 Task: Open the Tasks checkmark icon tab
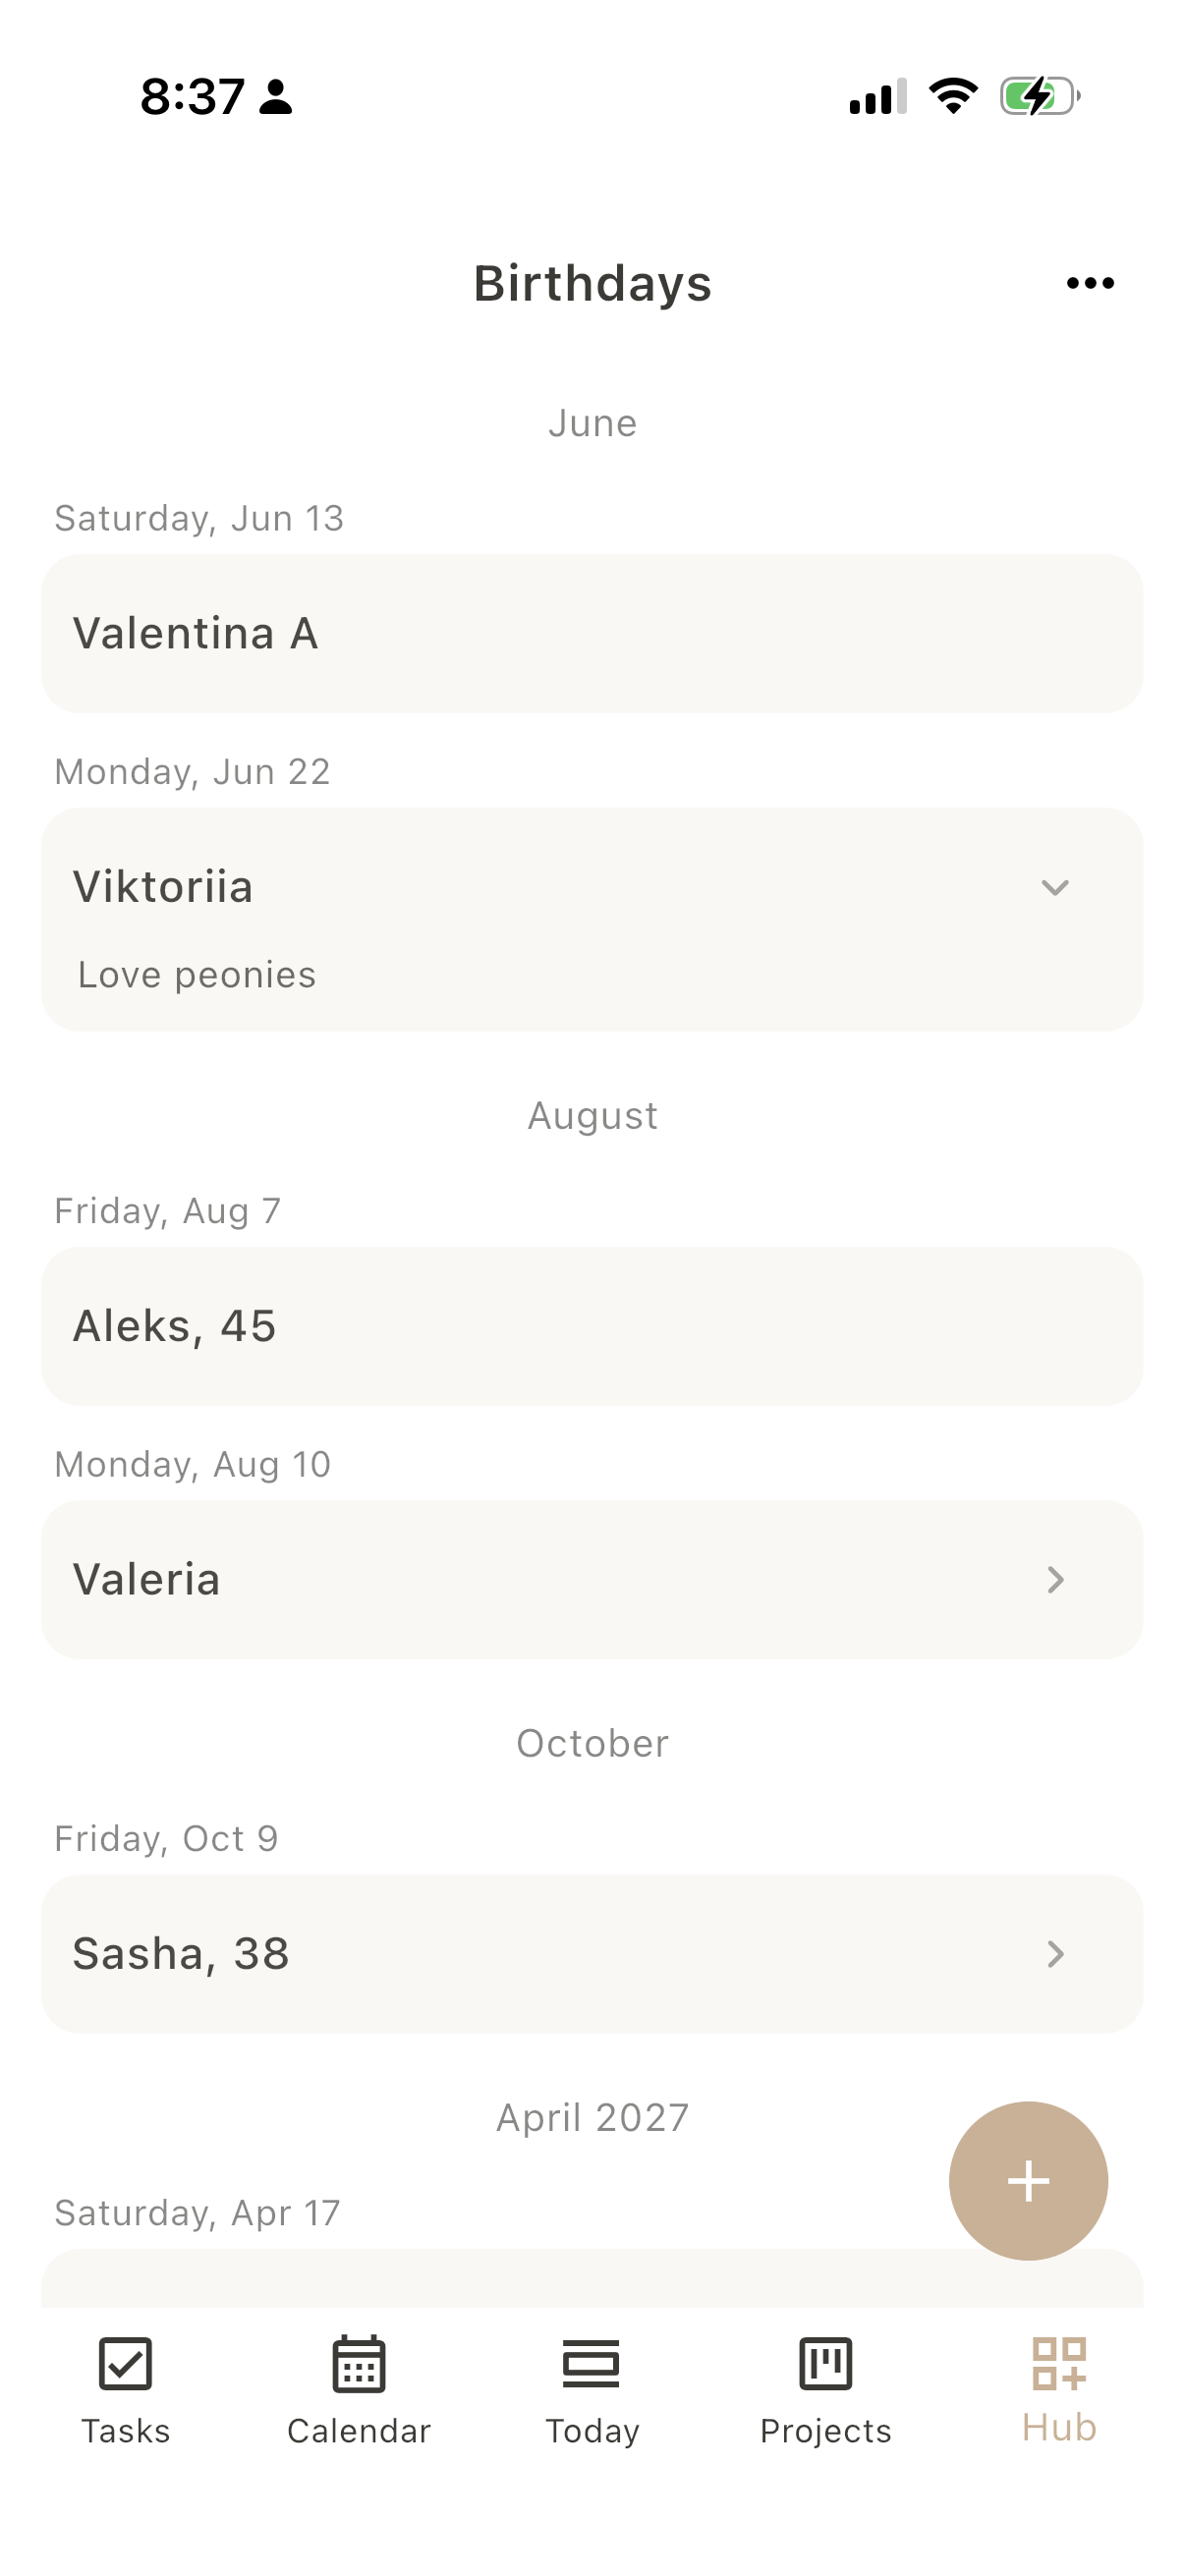pyautogui.click(x=125, y=2364)
